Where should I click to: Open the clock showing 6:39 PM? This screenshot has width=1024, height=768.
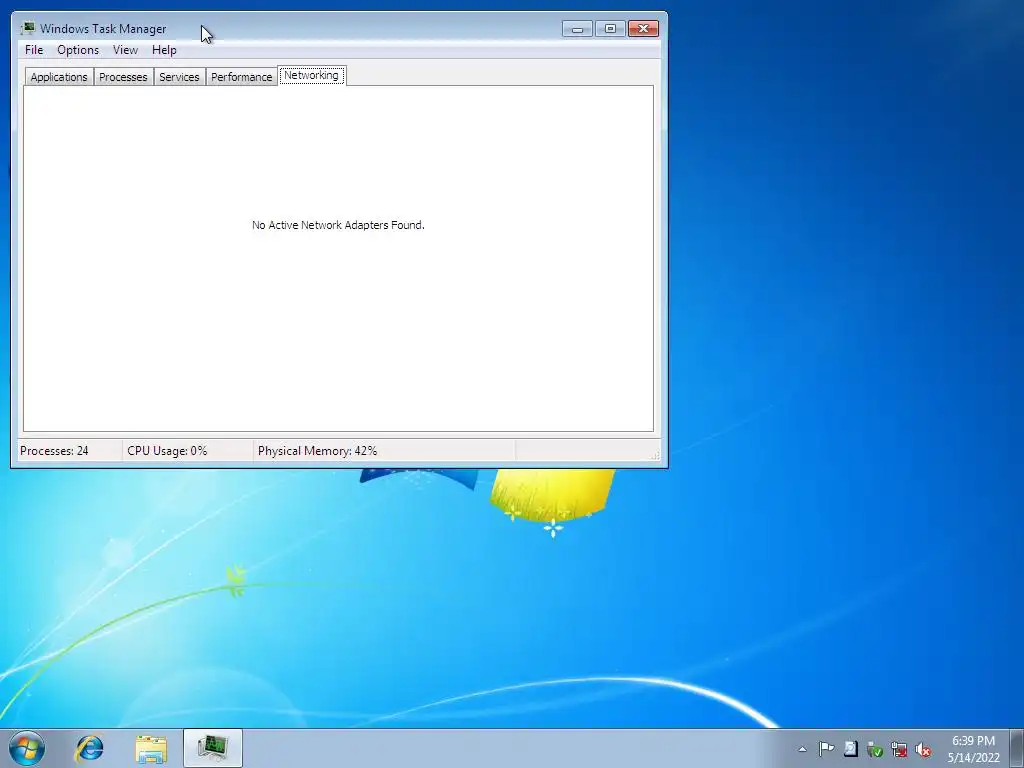[x=973, y=749]
